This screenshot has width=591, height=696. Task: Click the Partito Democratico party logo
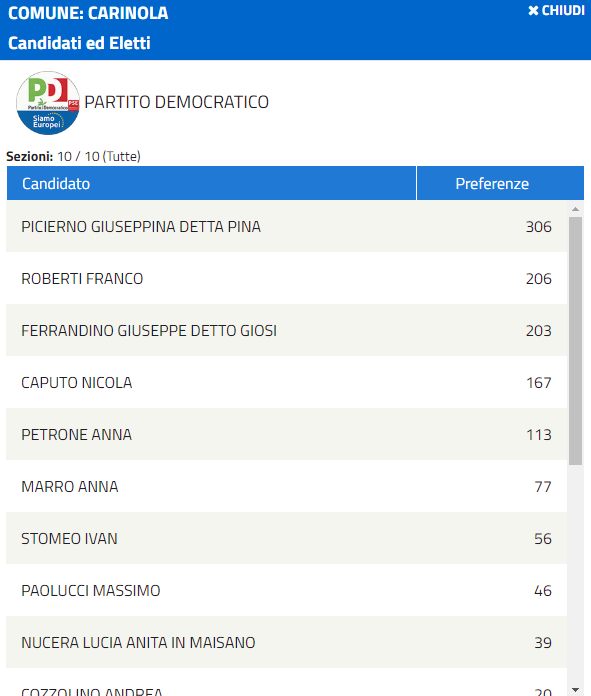(x=48, y=103)
